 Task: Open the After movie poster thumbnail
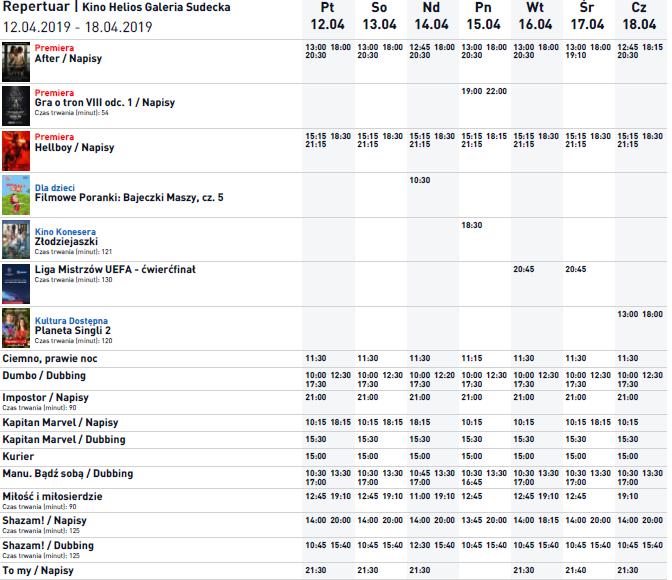[16, 62]
